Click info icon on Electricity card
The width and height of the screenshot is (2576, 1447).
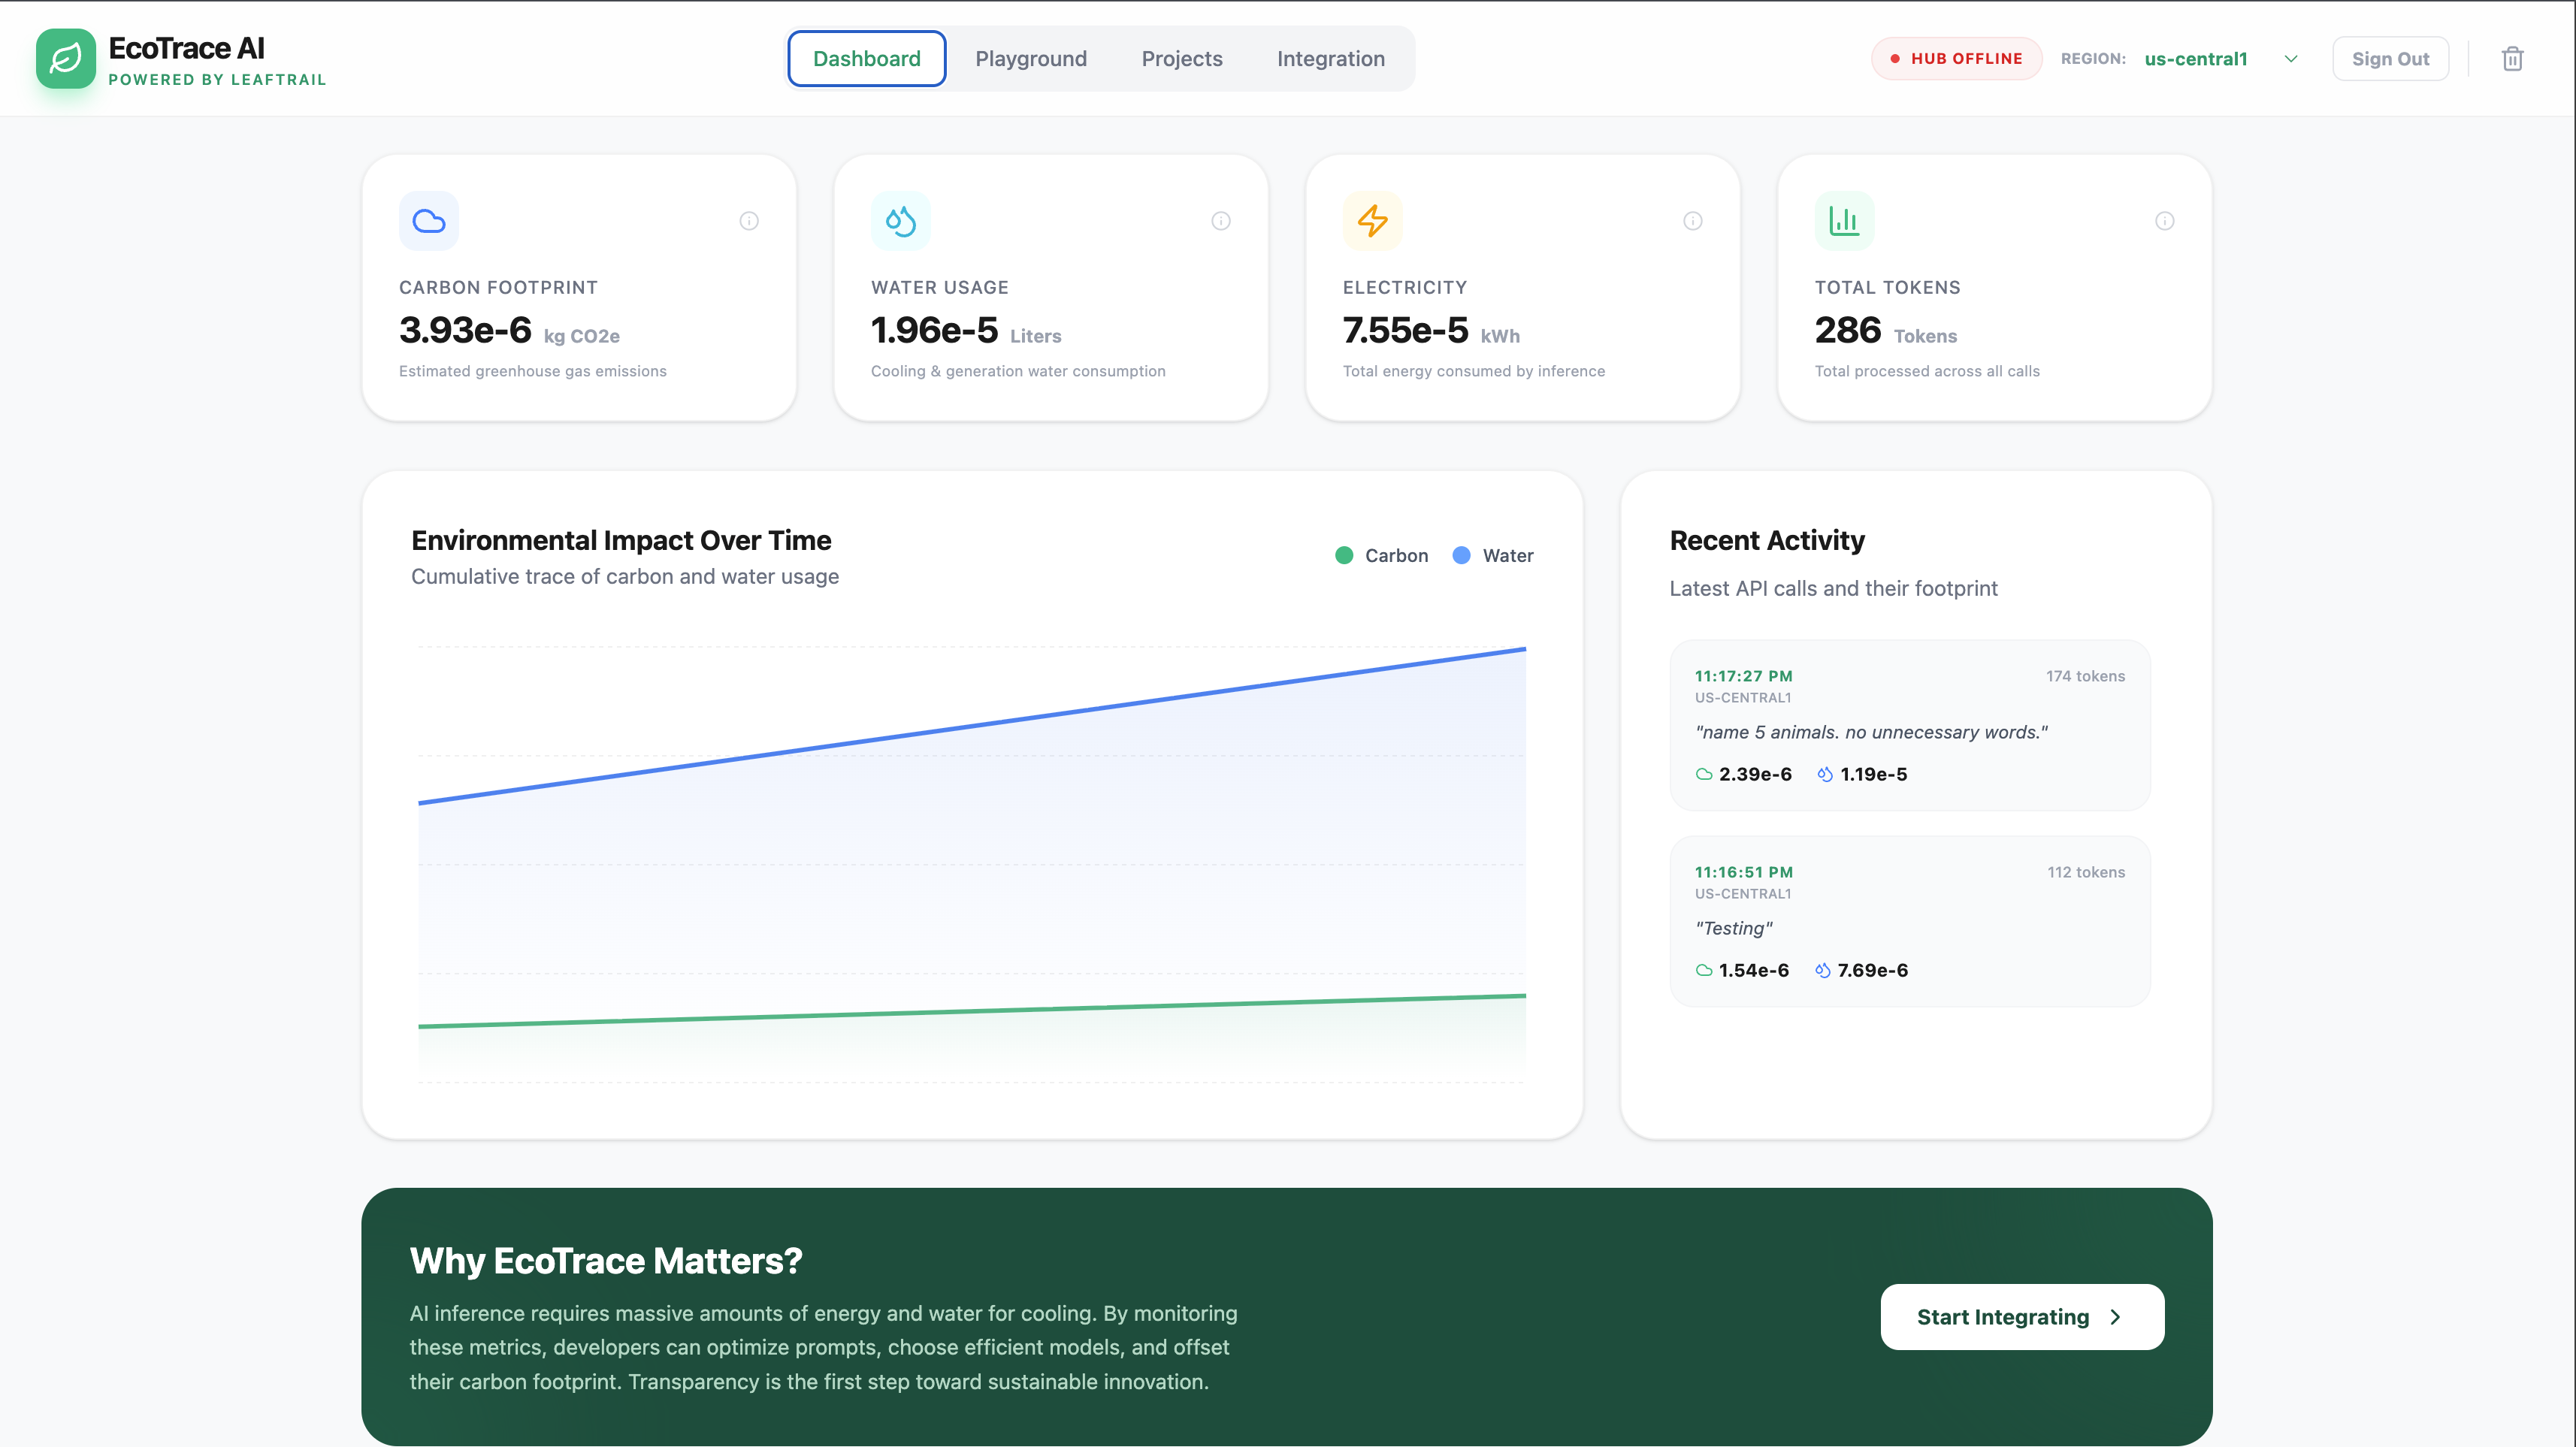1693,221
